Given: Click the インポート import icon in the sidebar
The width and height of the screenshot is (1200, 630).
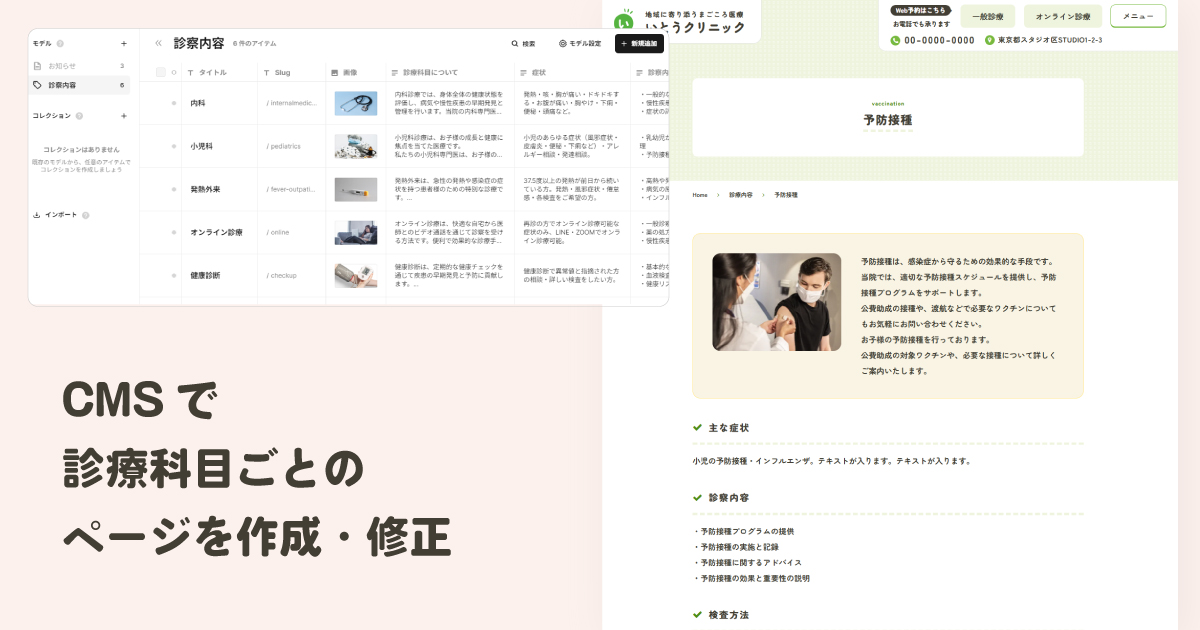Looking at the screenshot, I should pyautogui.click(x=38, y=214).
